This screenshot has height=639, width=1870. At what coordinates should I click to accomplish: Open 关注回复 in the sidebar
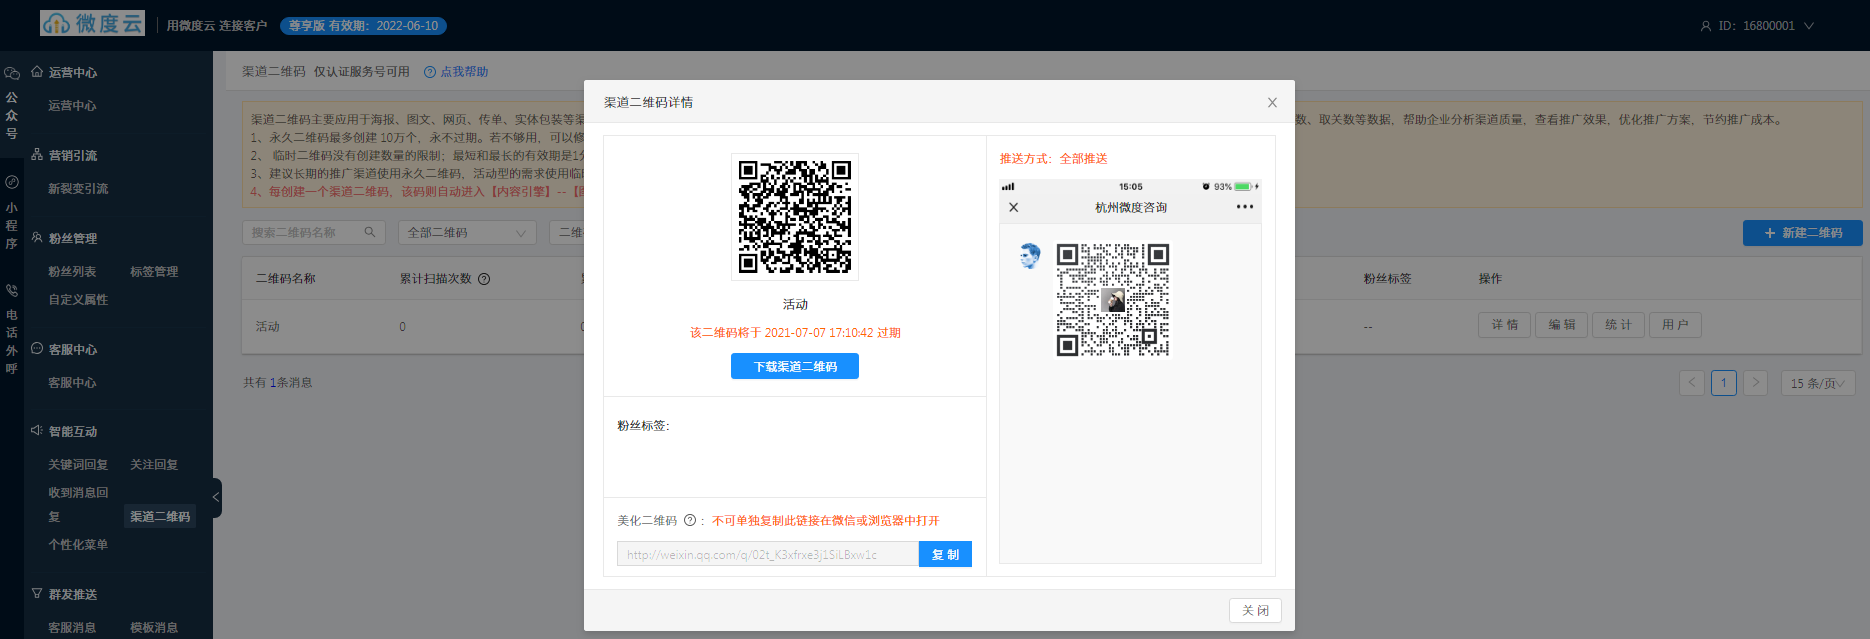(x=154, y=465)
